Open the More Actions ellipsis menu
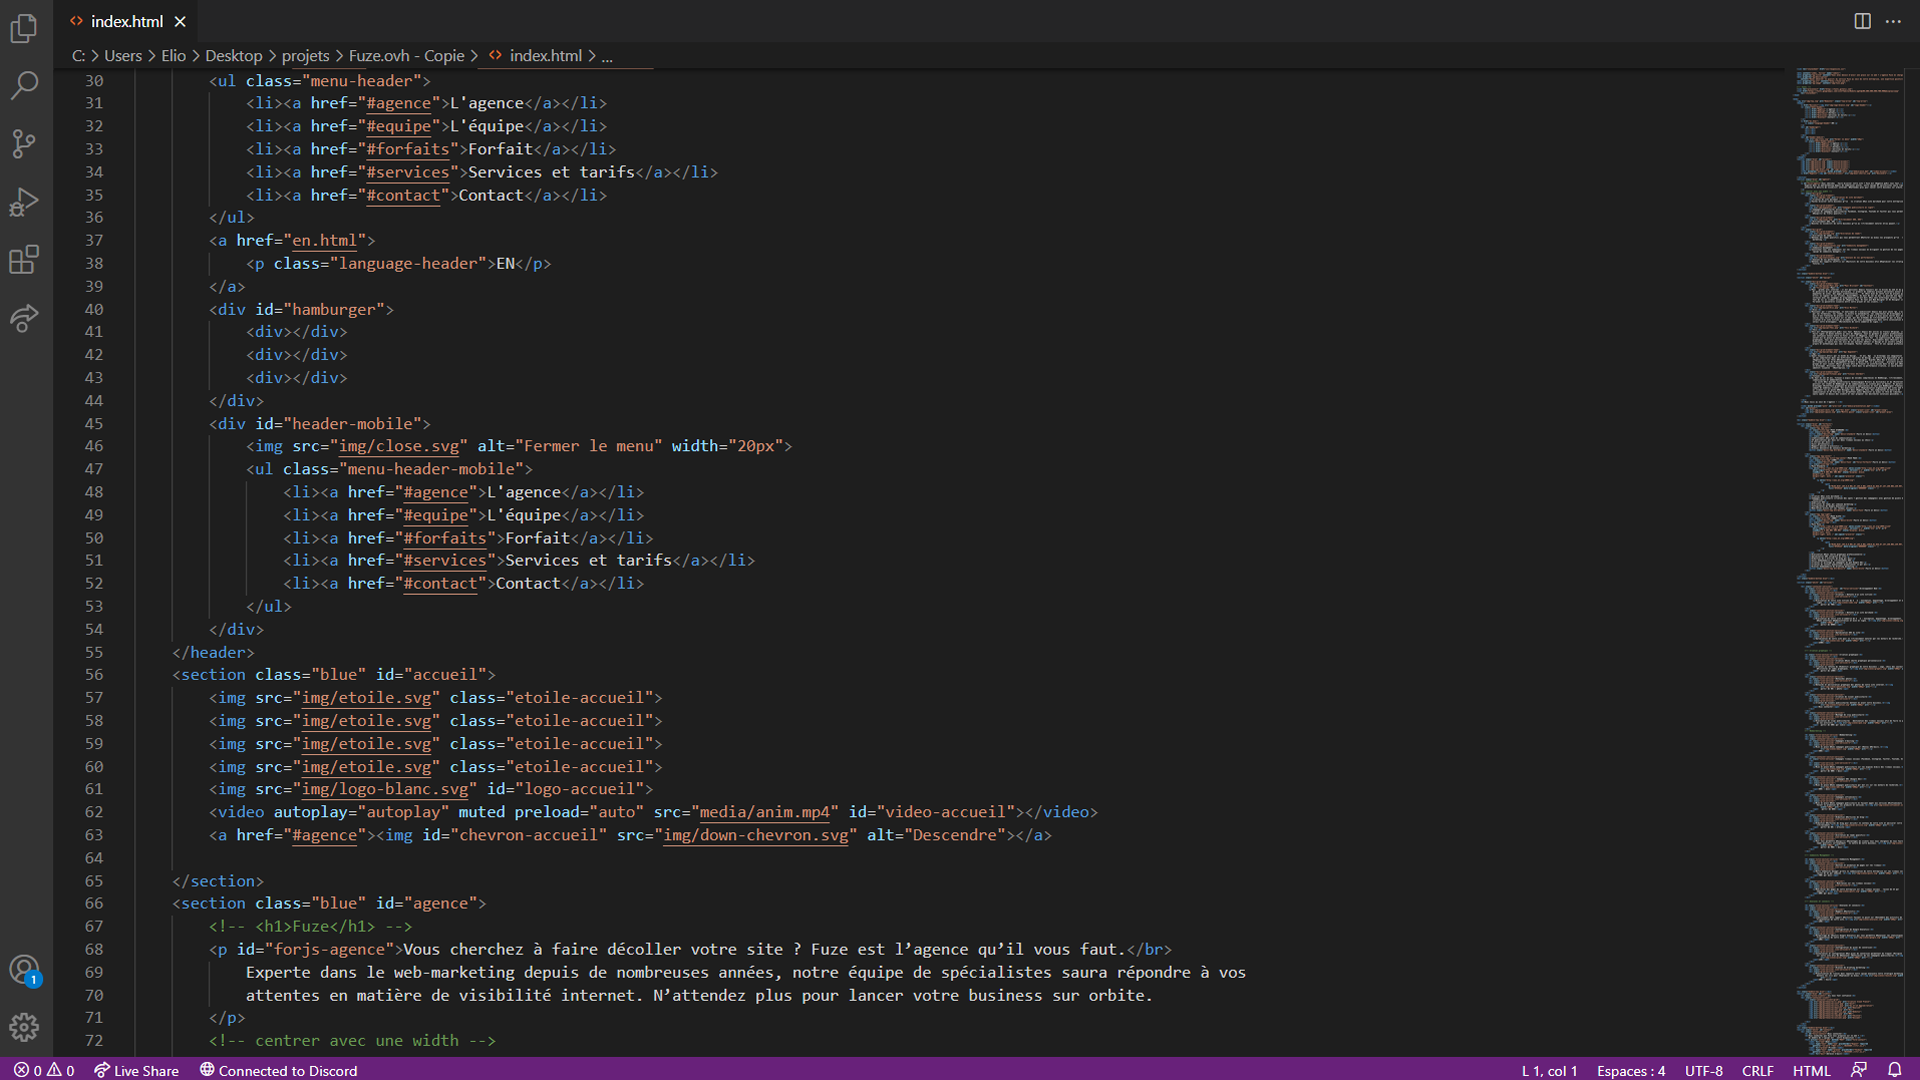Viewport: 1920px width, 1080px height. (1893, 21)
